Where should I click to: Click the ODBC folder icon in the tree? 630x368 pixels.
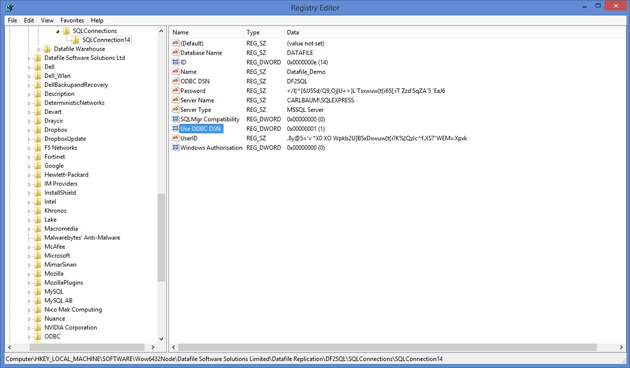tap(38, 337)
